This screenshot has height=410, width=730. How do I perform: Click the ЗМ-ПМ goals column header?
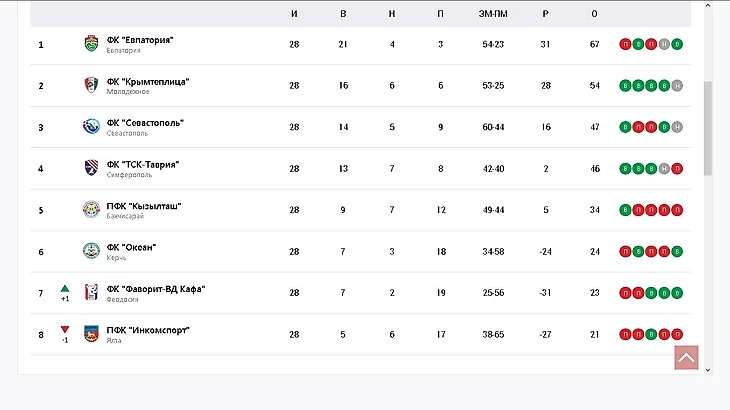coord(492,13)
